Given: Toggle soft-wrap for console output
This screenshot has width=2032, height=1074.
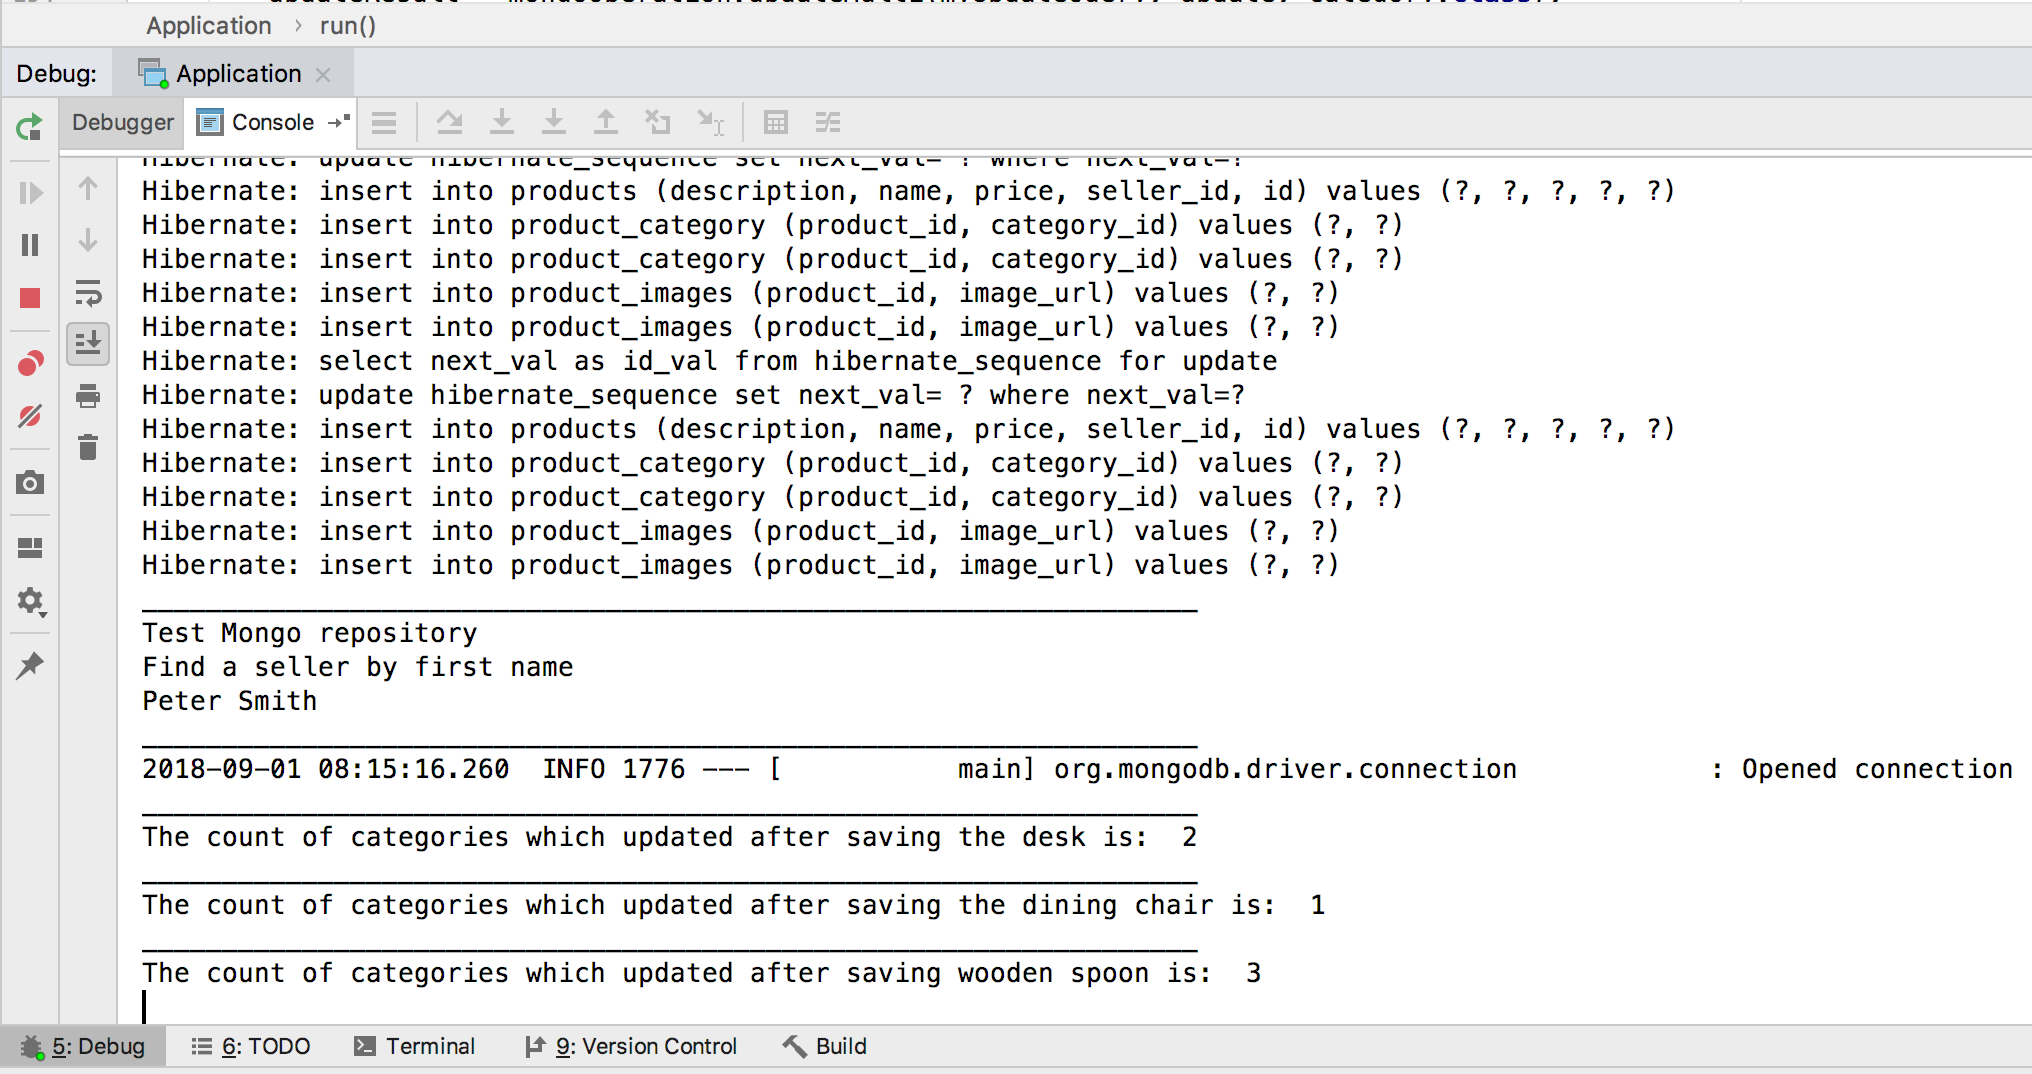Looking at the screenshot, I should click(88, 293).
